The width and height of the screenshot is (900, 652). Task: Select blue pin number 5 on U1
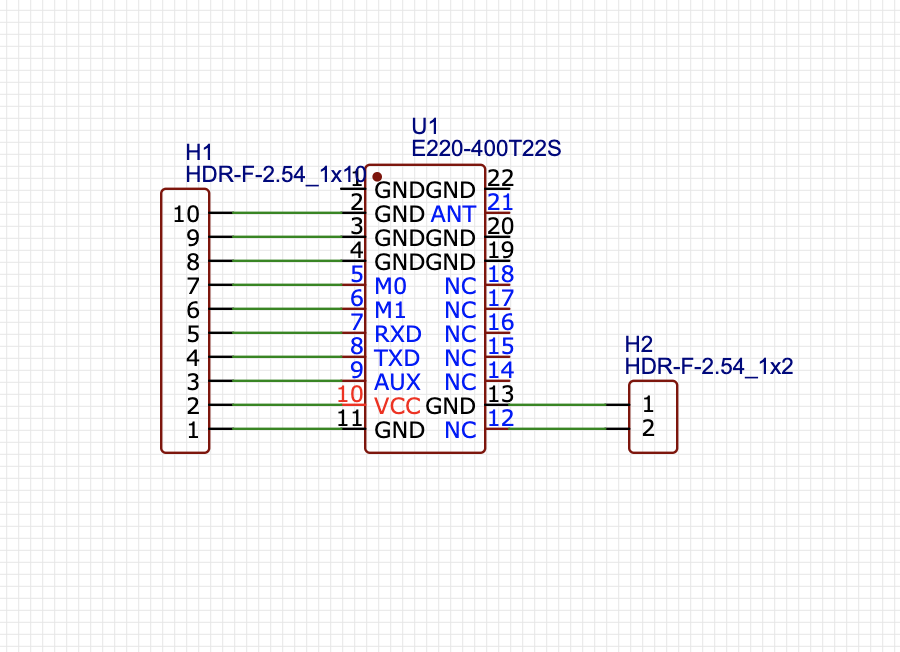[357, 274]
